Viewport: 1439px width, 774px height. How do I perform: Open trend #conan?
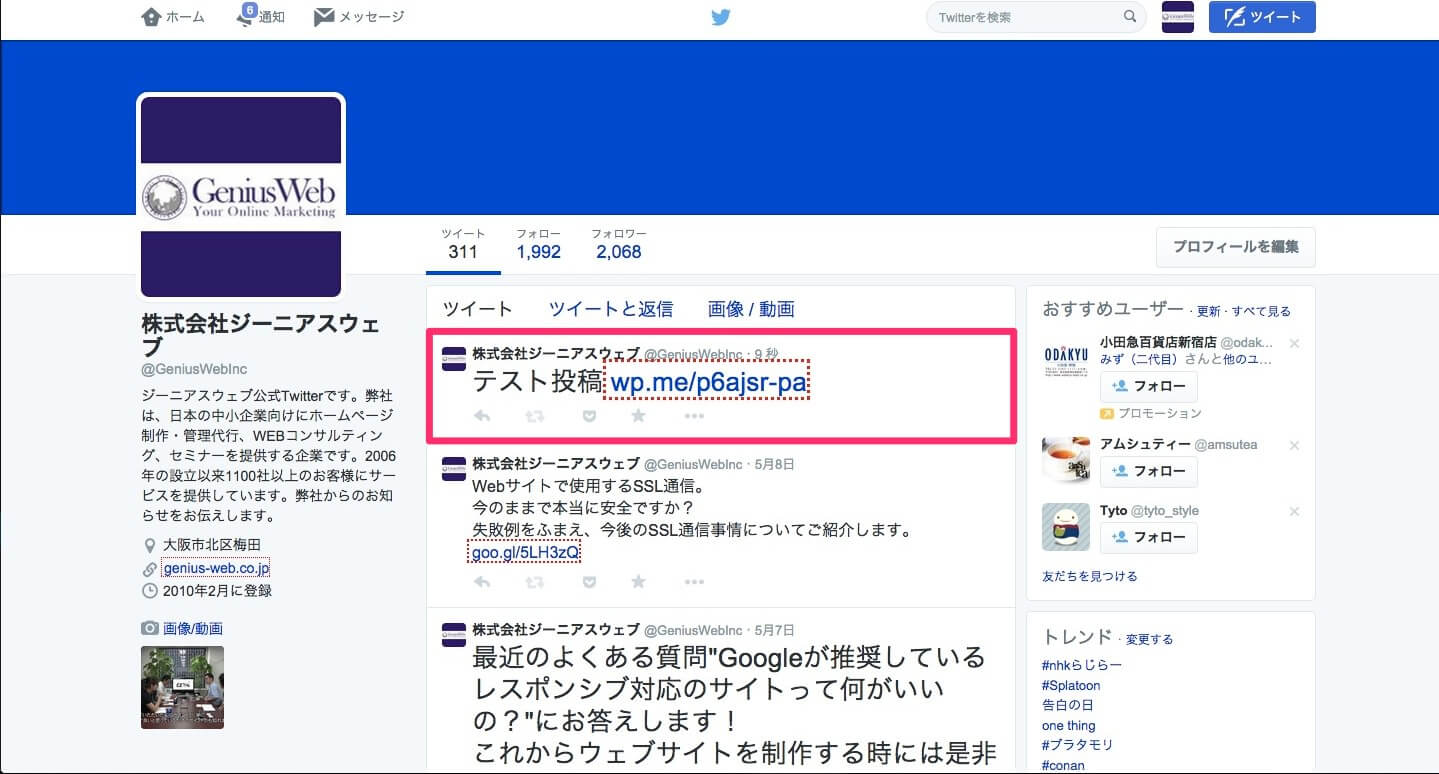click(1065, 765)
